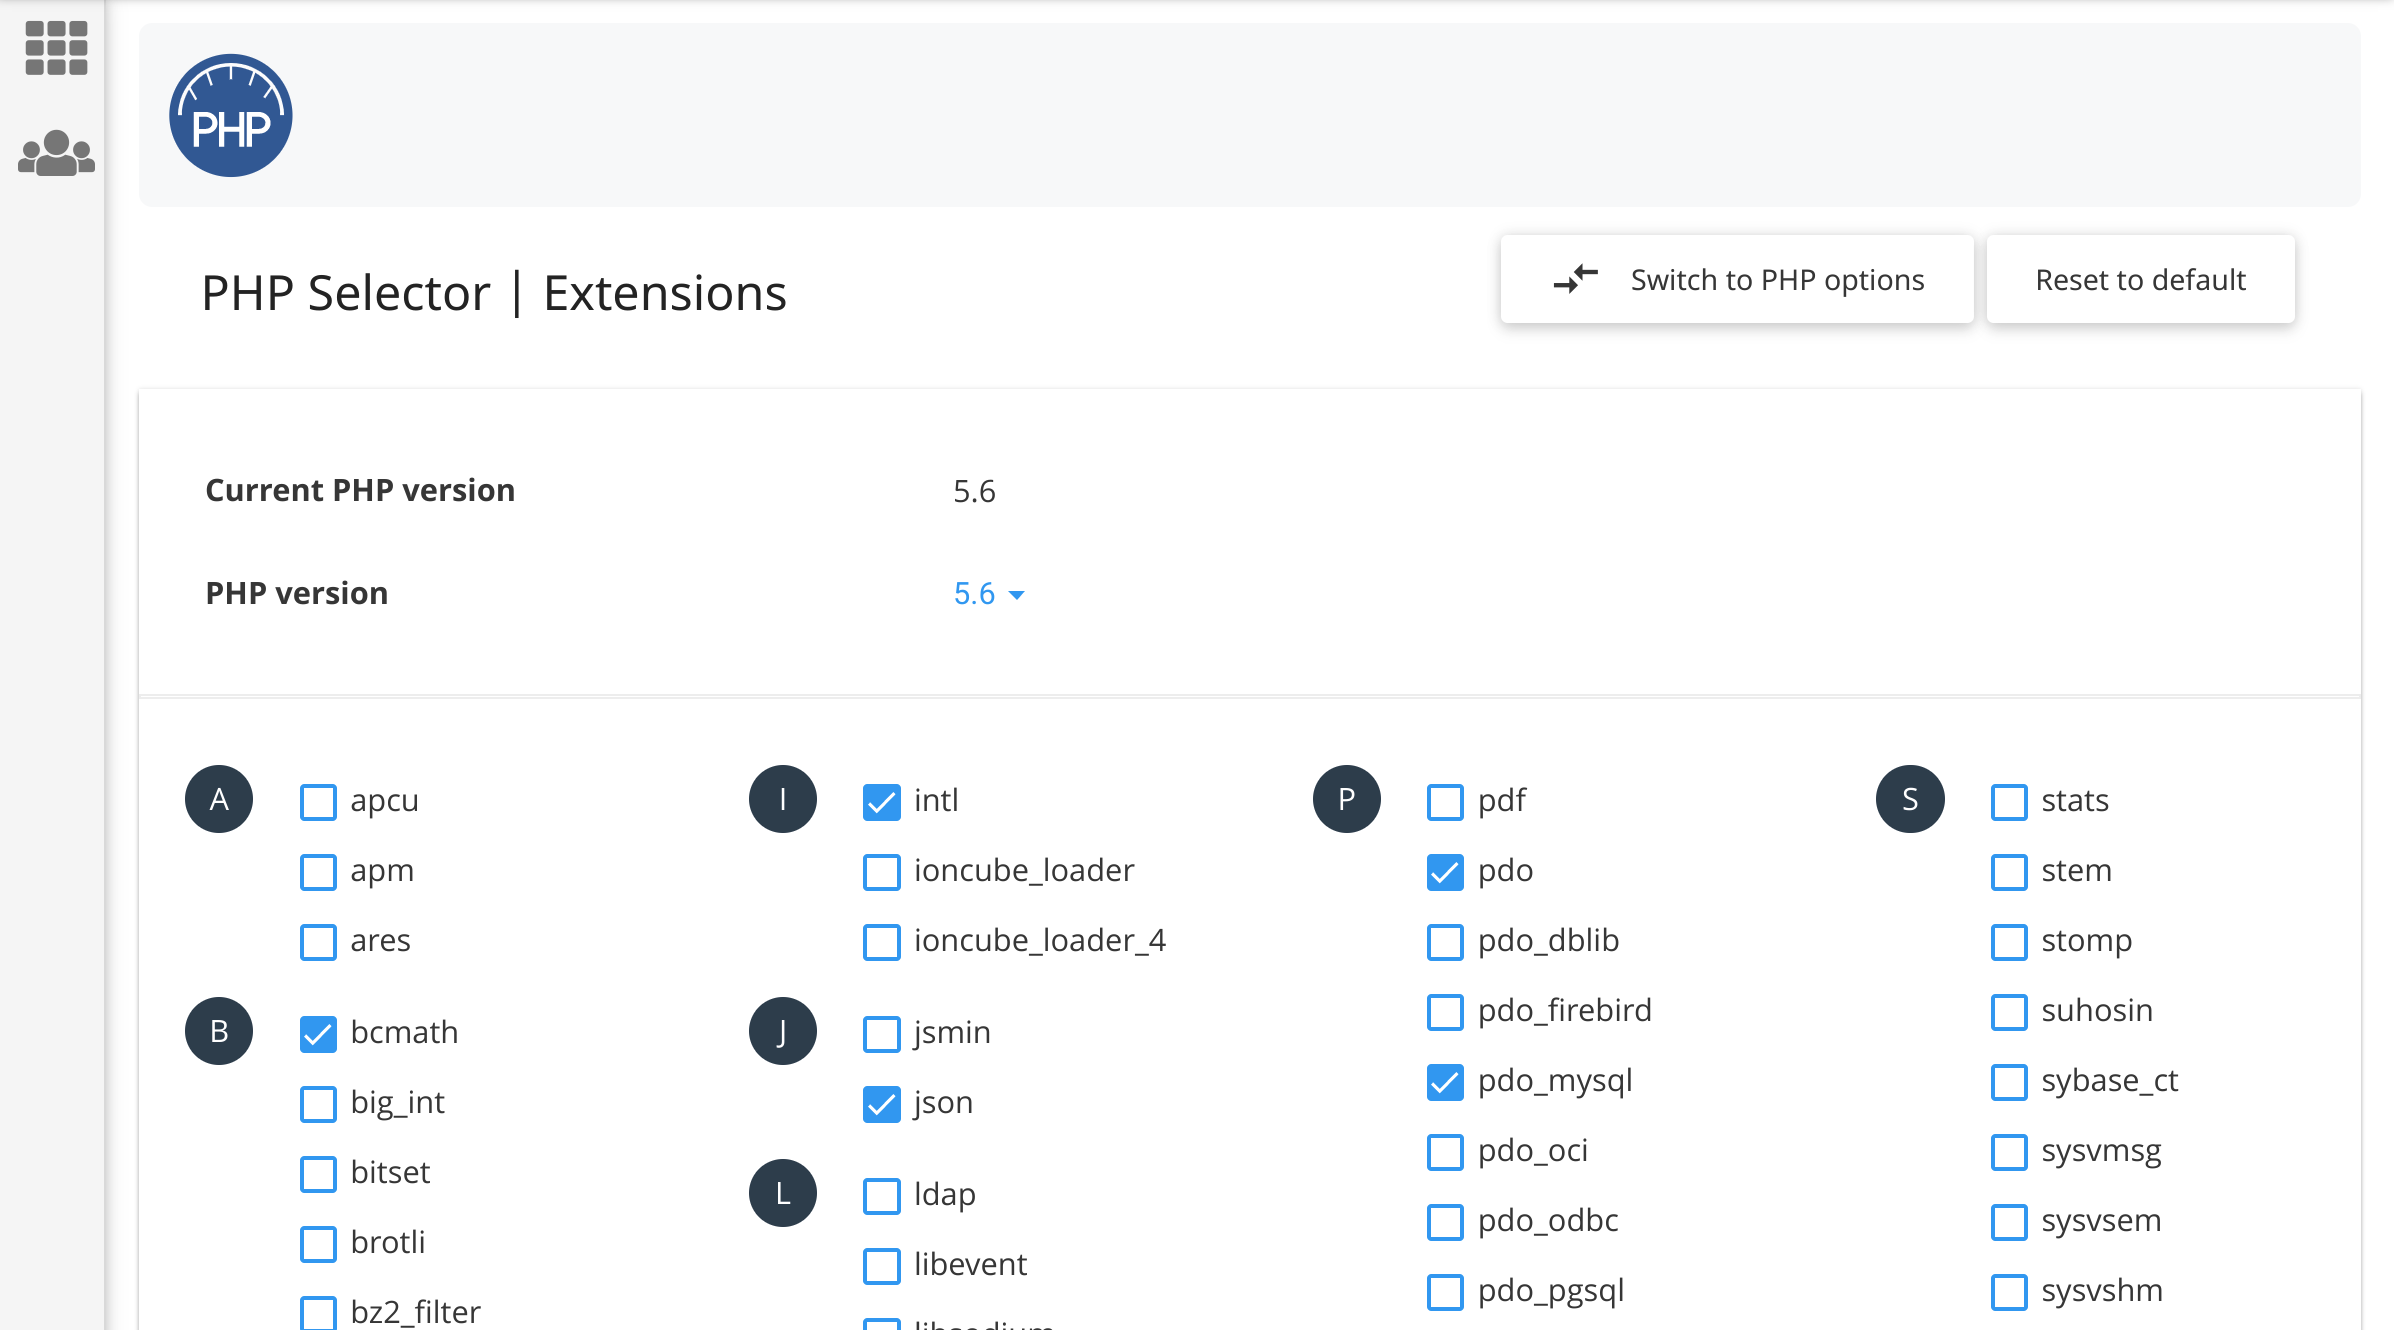The height and width of the screenshot is (1330, 2394).
Task: Enable the apcu extension checkbox
Action: (318, 801)
